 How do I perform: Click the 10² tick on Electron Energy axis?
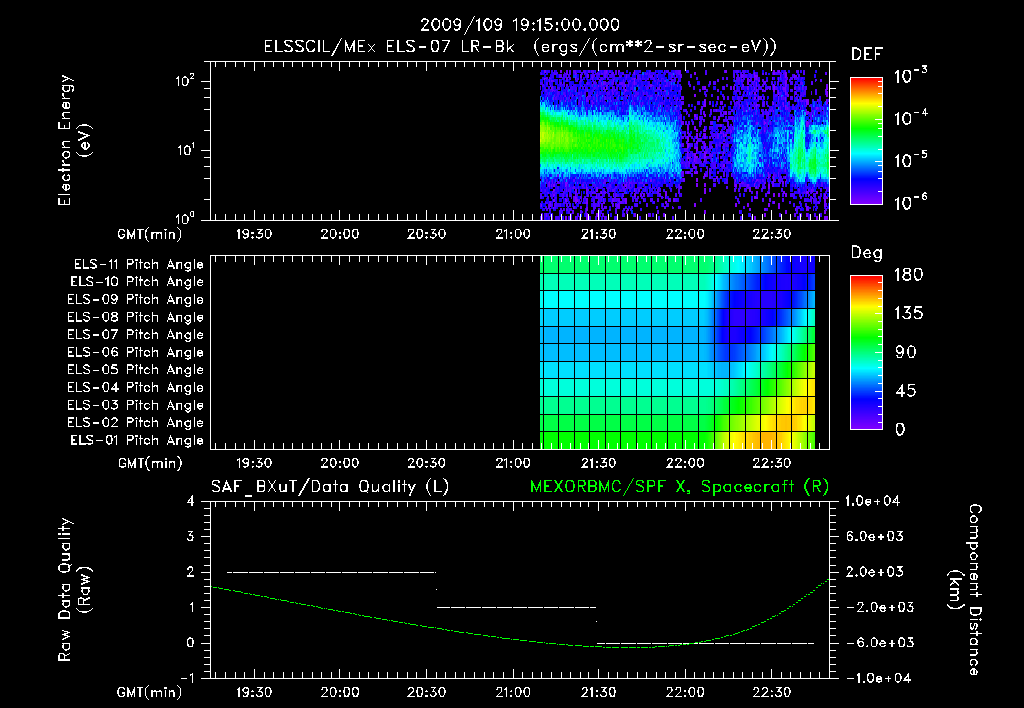[185, 81]
